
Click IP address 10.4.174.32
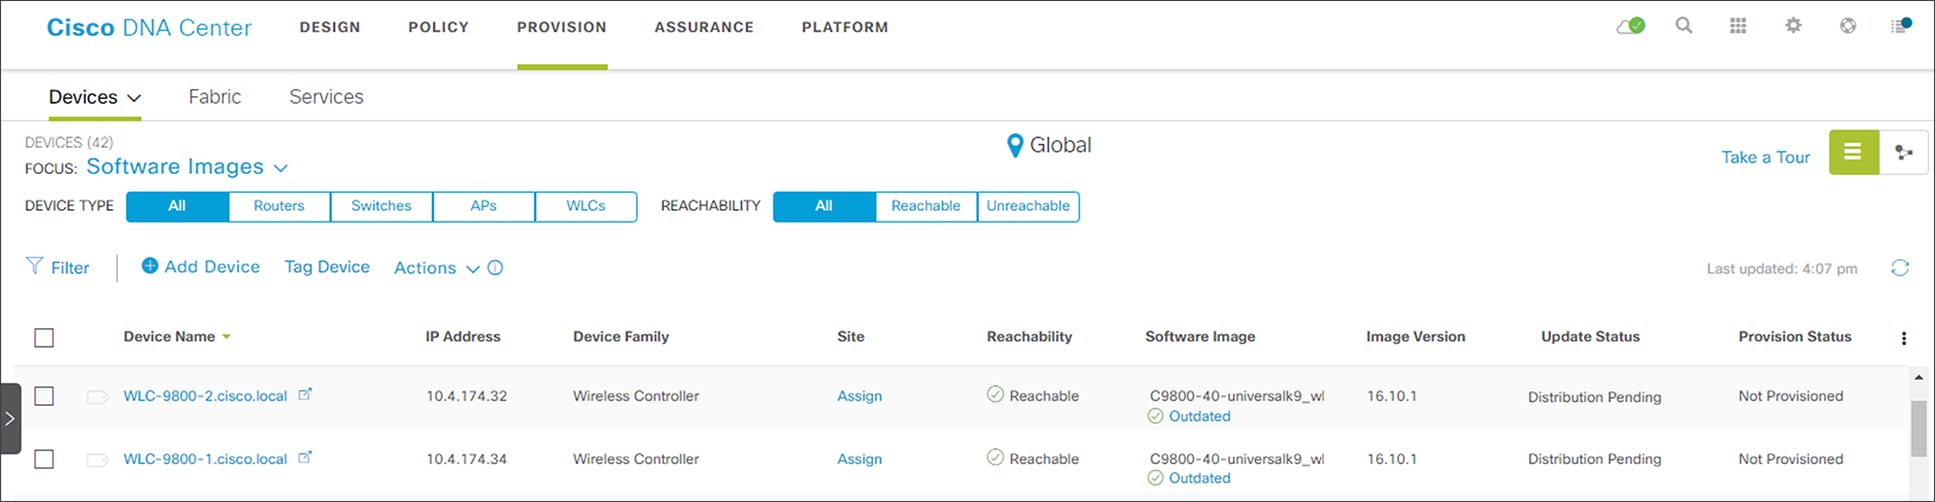pos(466,396)
